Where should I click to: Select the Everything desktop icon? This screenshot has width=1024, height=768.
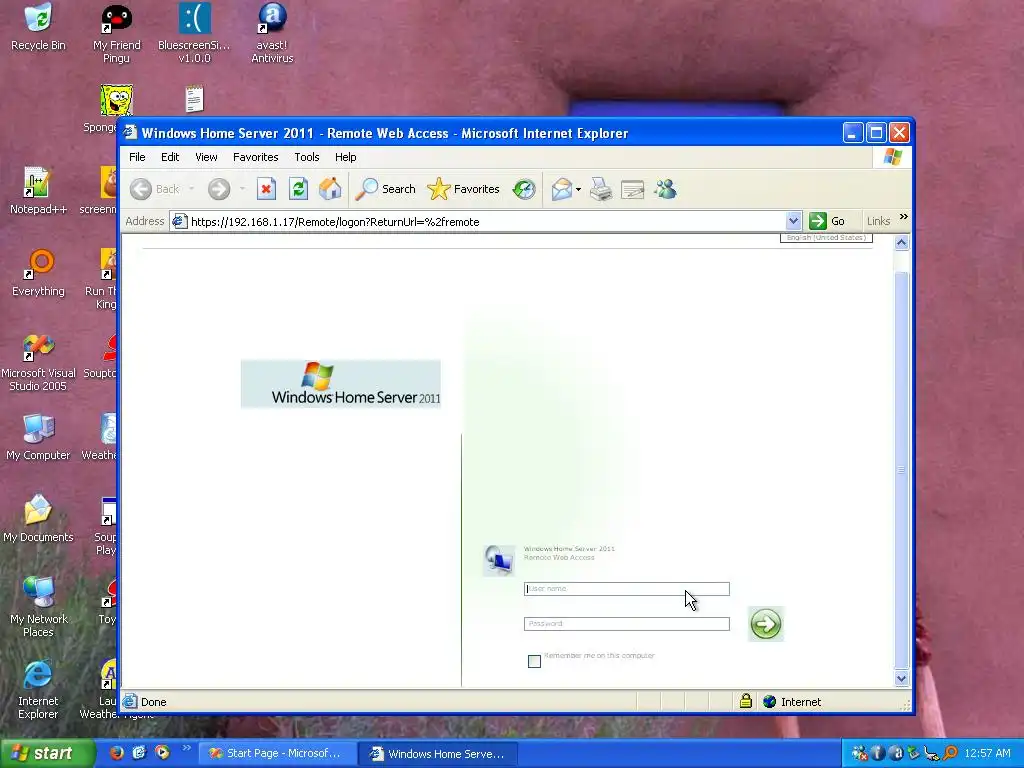click(x=38, y=273)
